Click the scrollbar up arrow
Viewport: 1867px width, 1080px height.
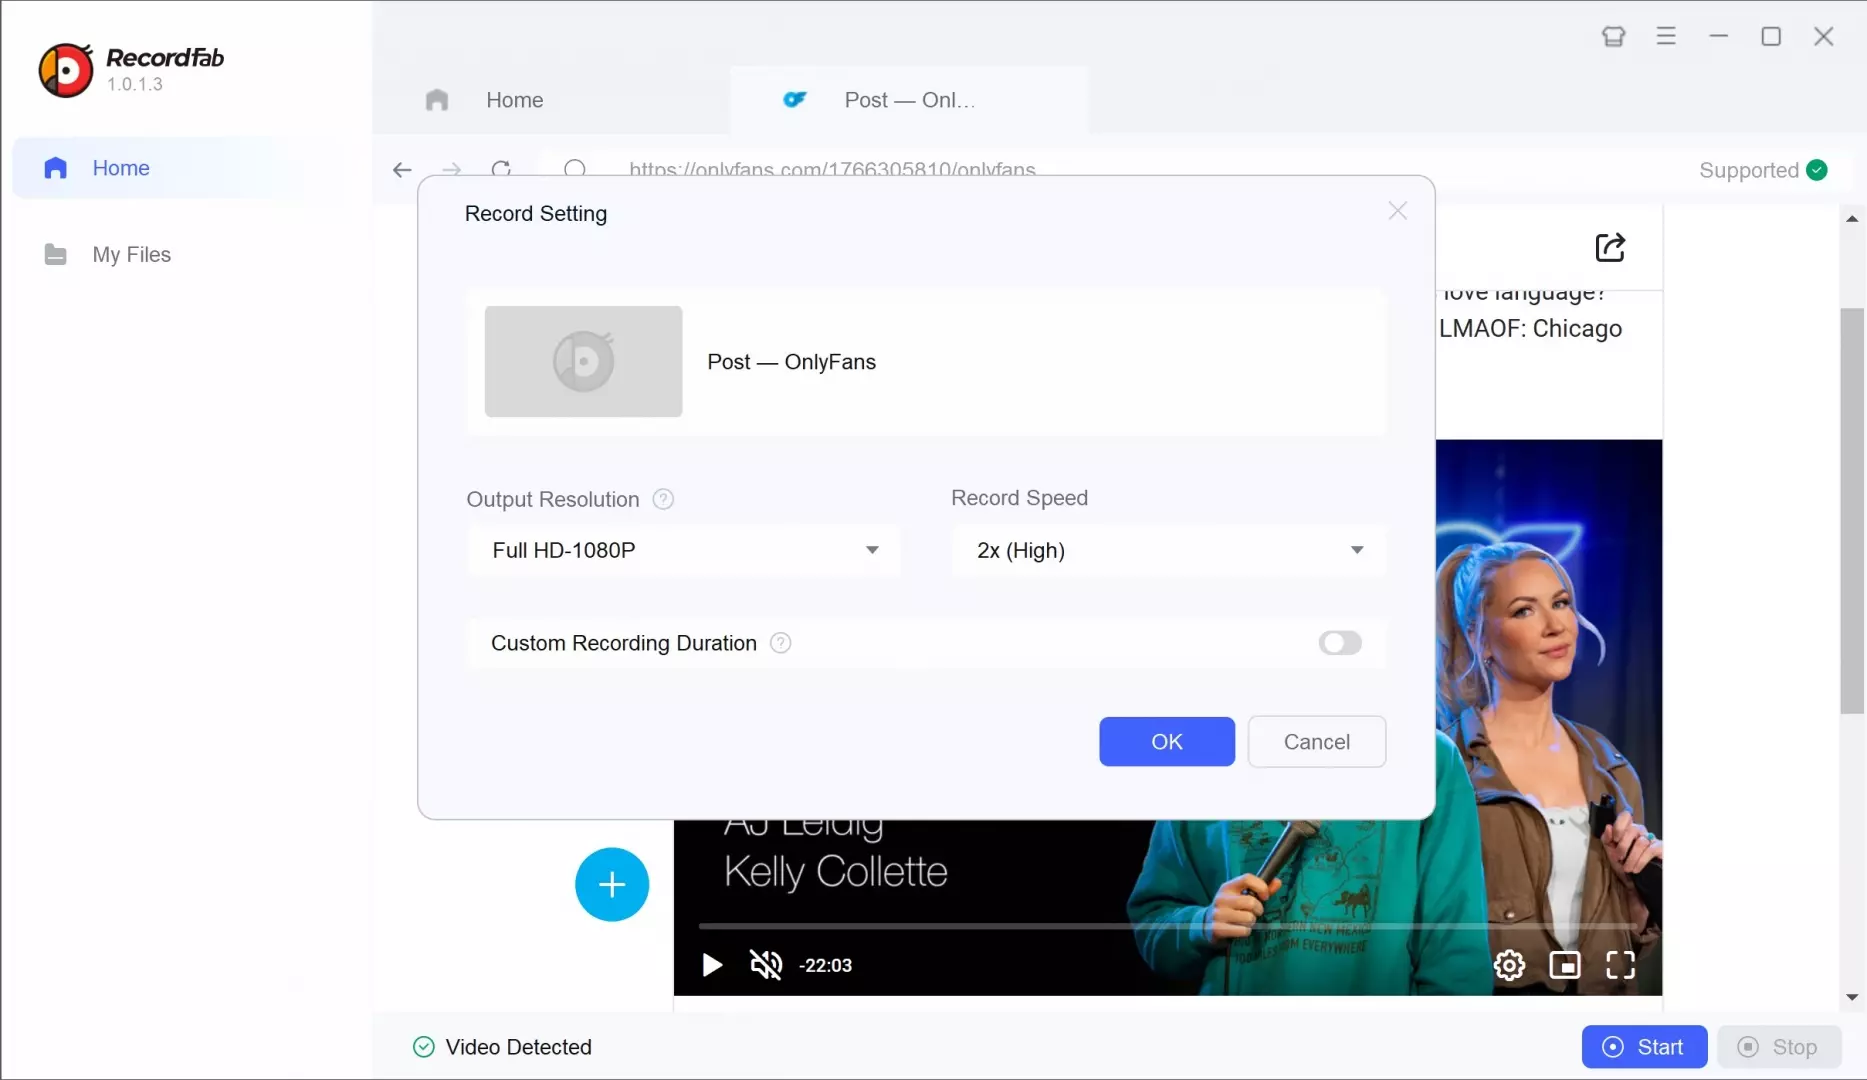(x=1852, y=218)
